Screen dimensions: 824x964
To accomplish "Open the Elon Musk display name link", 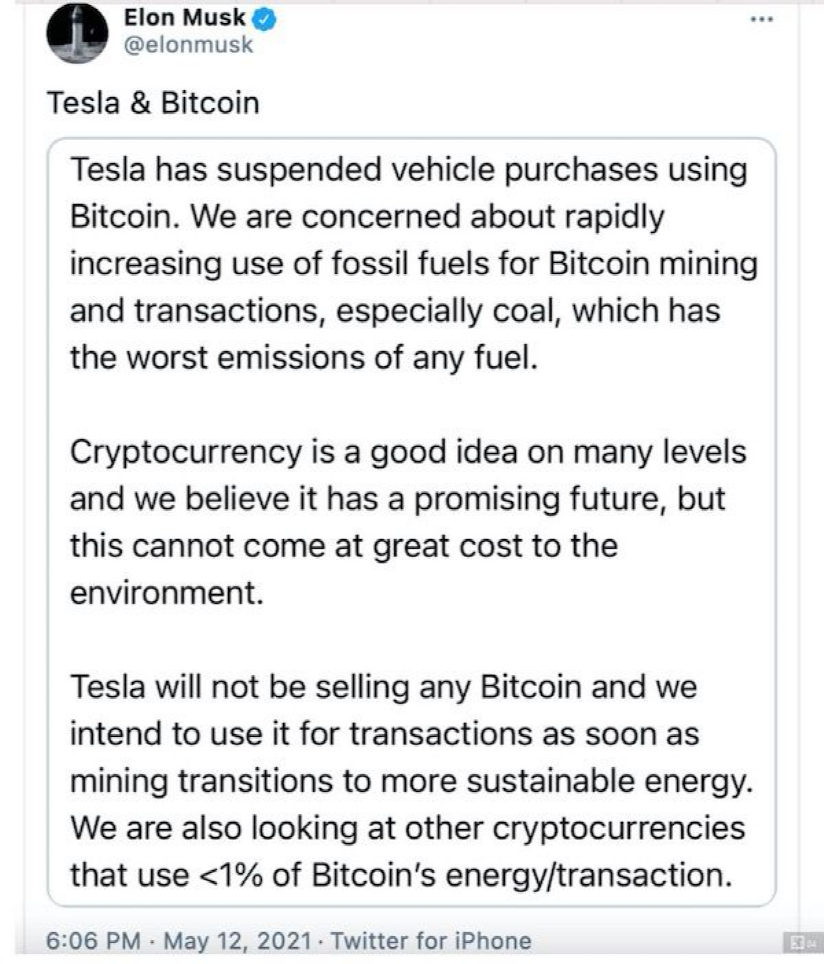I will tap(185, 18).
